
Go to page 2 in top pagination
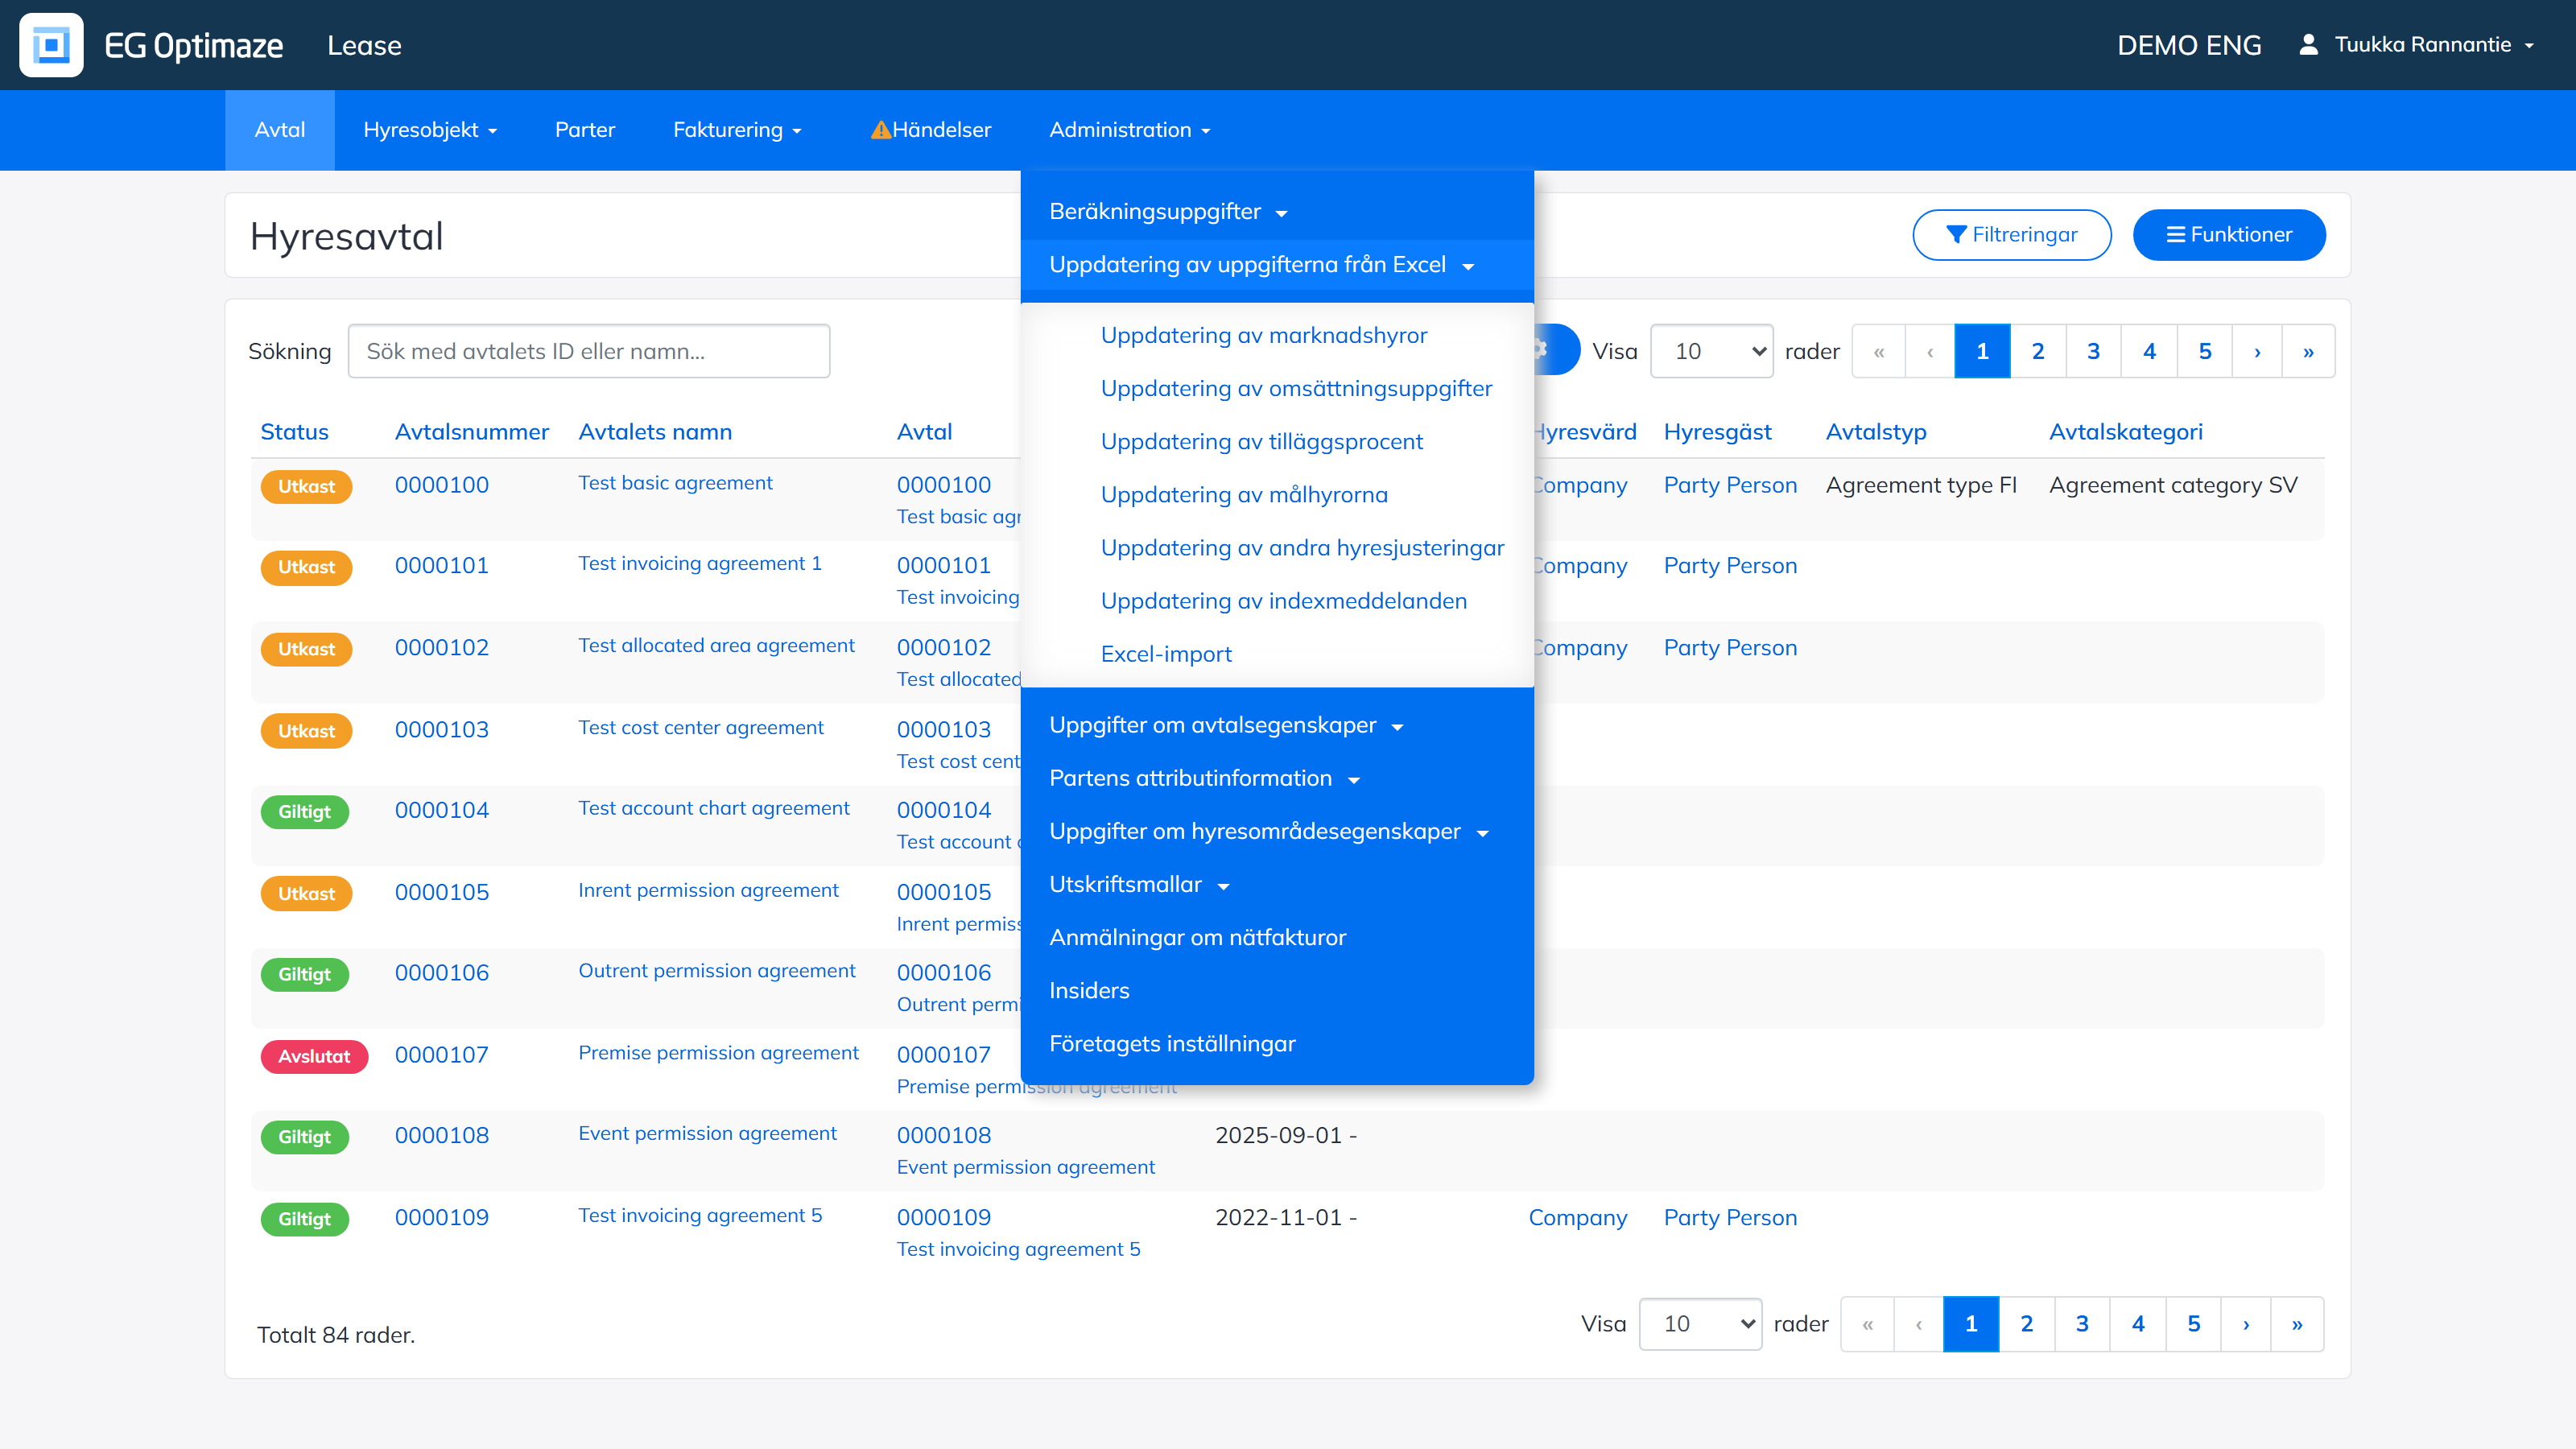point(2038,351)
